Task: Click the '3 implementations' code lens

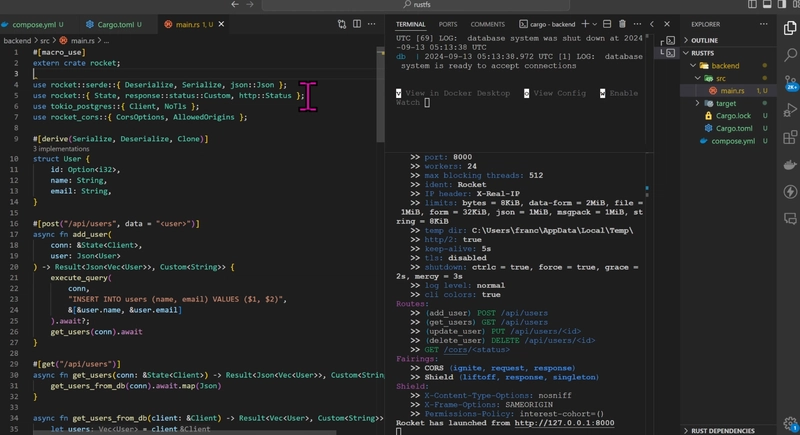Action: 61,149
